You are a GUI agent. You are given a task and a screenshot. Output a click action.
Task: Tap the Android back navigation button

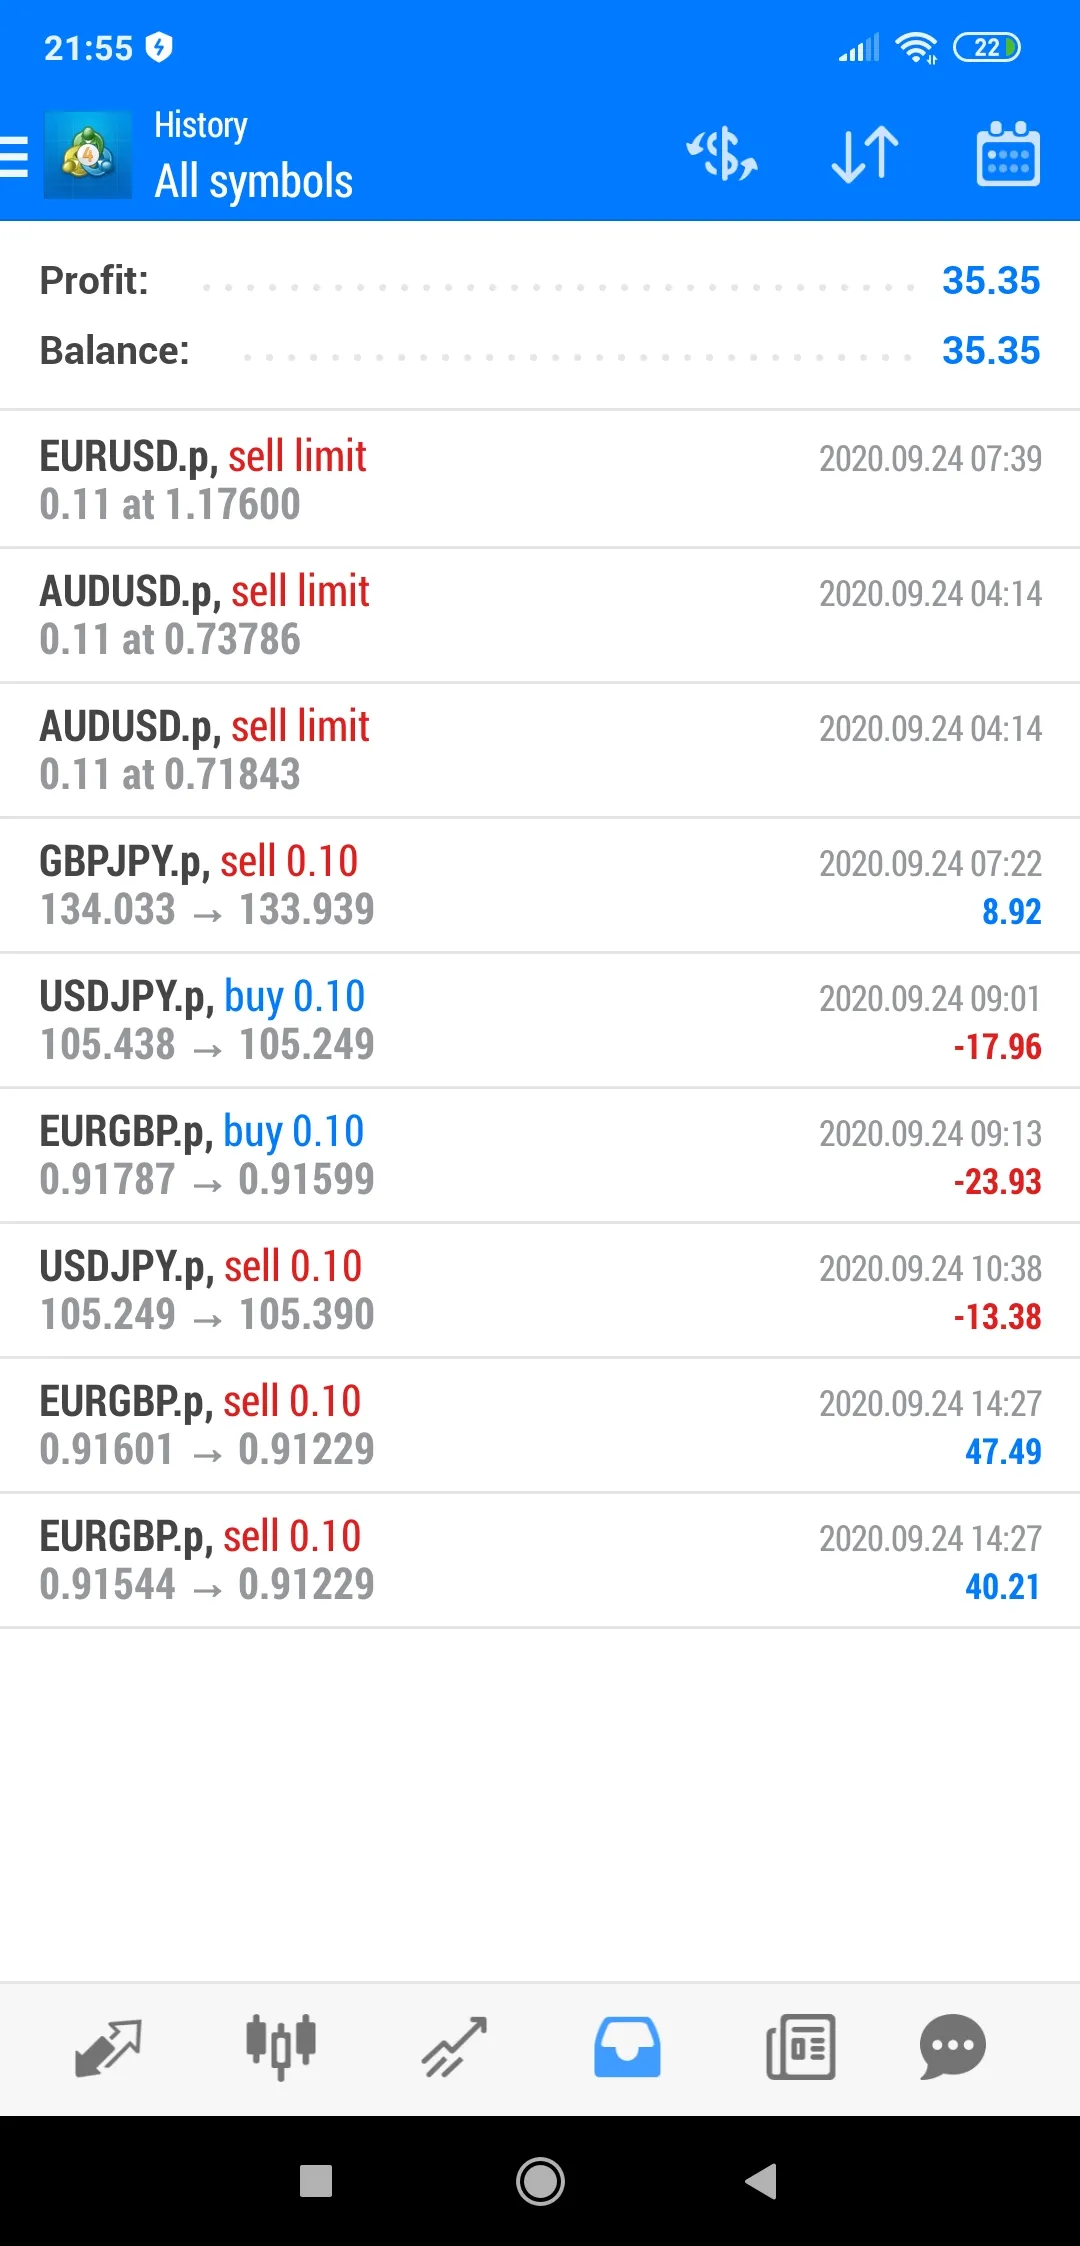coord(761,2181)
